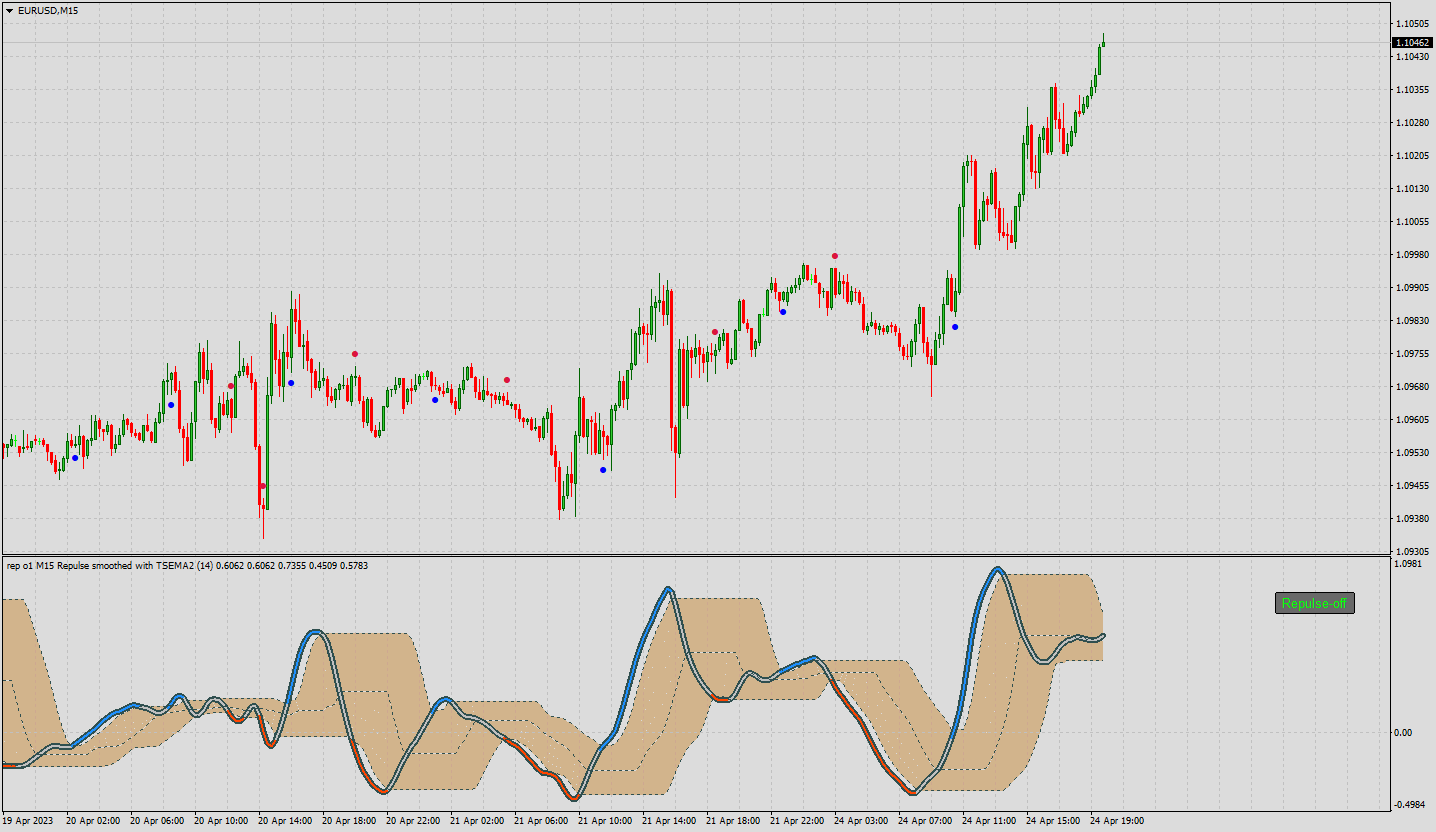
Task: Open the chart menu arrow beside EURUSD,M15
Action: pyautogui.click(x=9, y=10)
